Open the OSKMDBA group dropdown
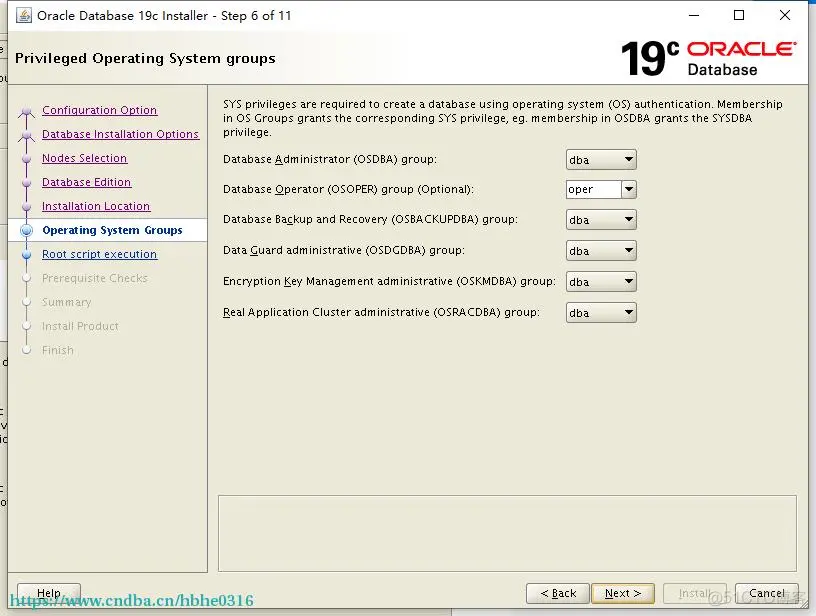This screenshot has width=816, height=616. coord(601,281)
